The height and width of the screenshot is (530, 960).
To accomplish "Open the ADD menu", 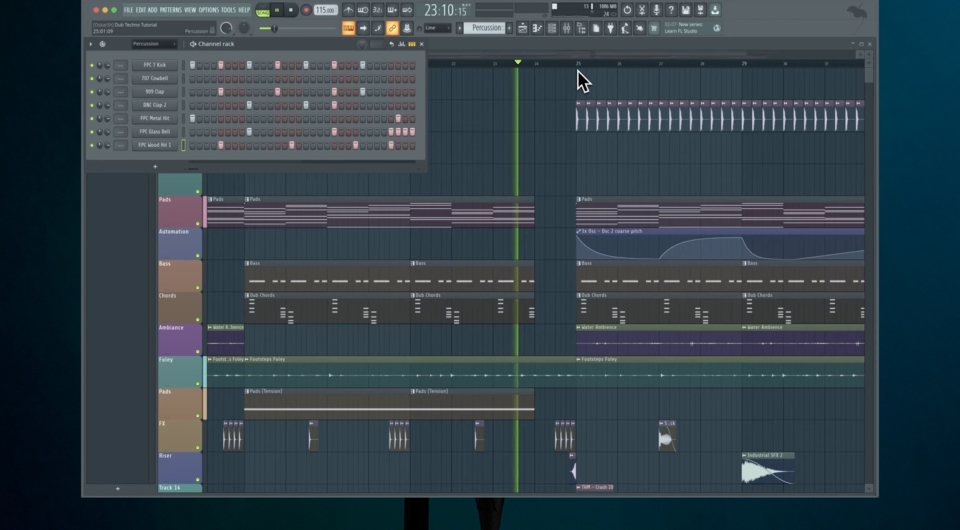I will [x=152, y=10].
